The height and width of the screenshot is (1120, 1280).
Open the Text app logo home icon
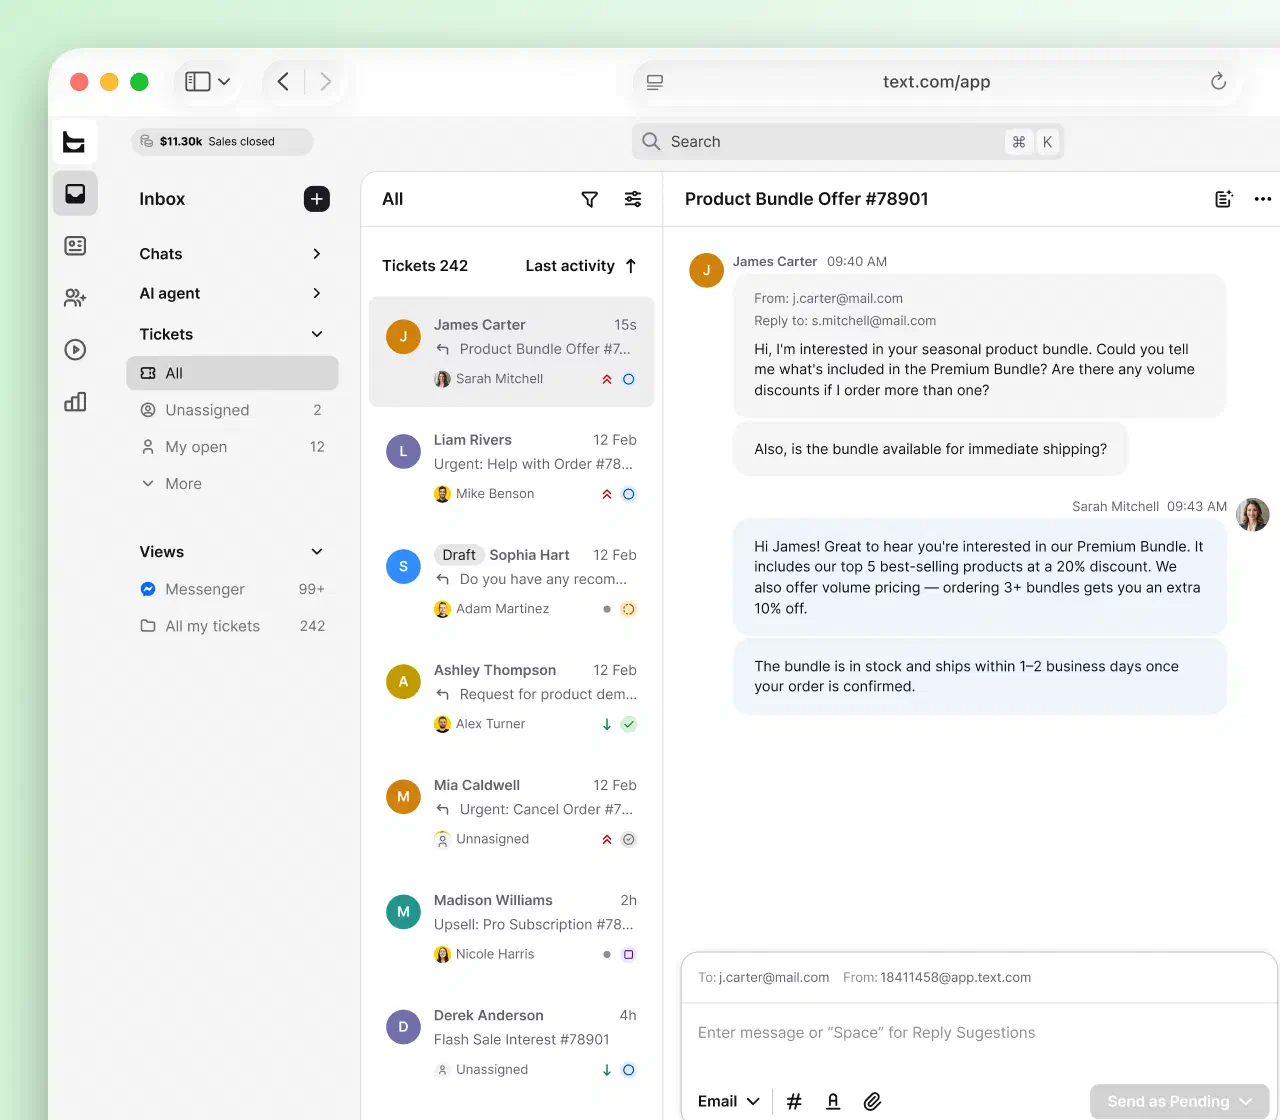tap(74, 142)
